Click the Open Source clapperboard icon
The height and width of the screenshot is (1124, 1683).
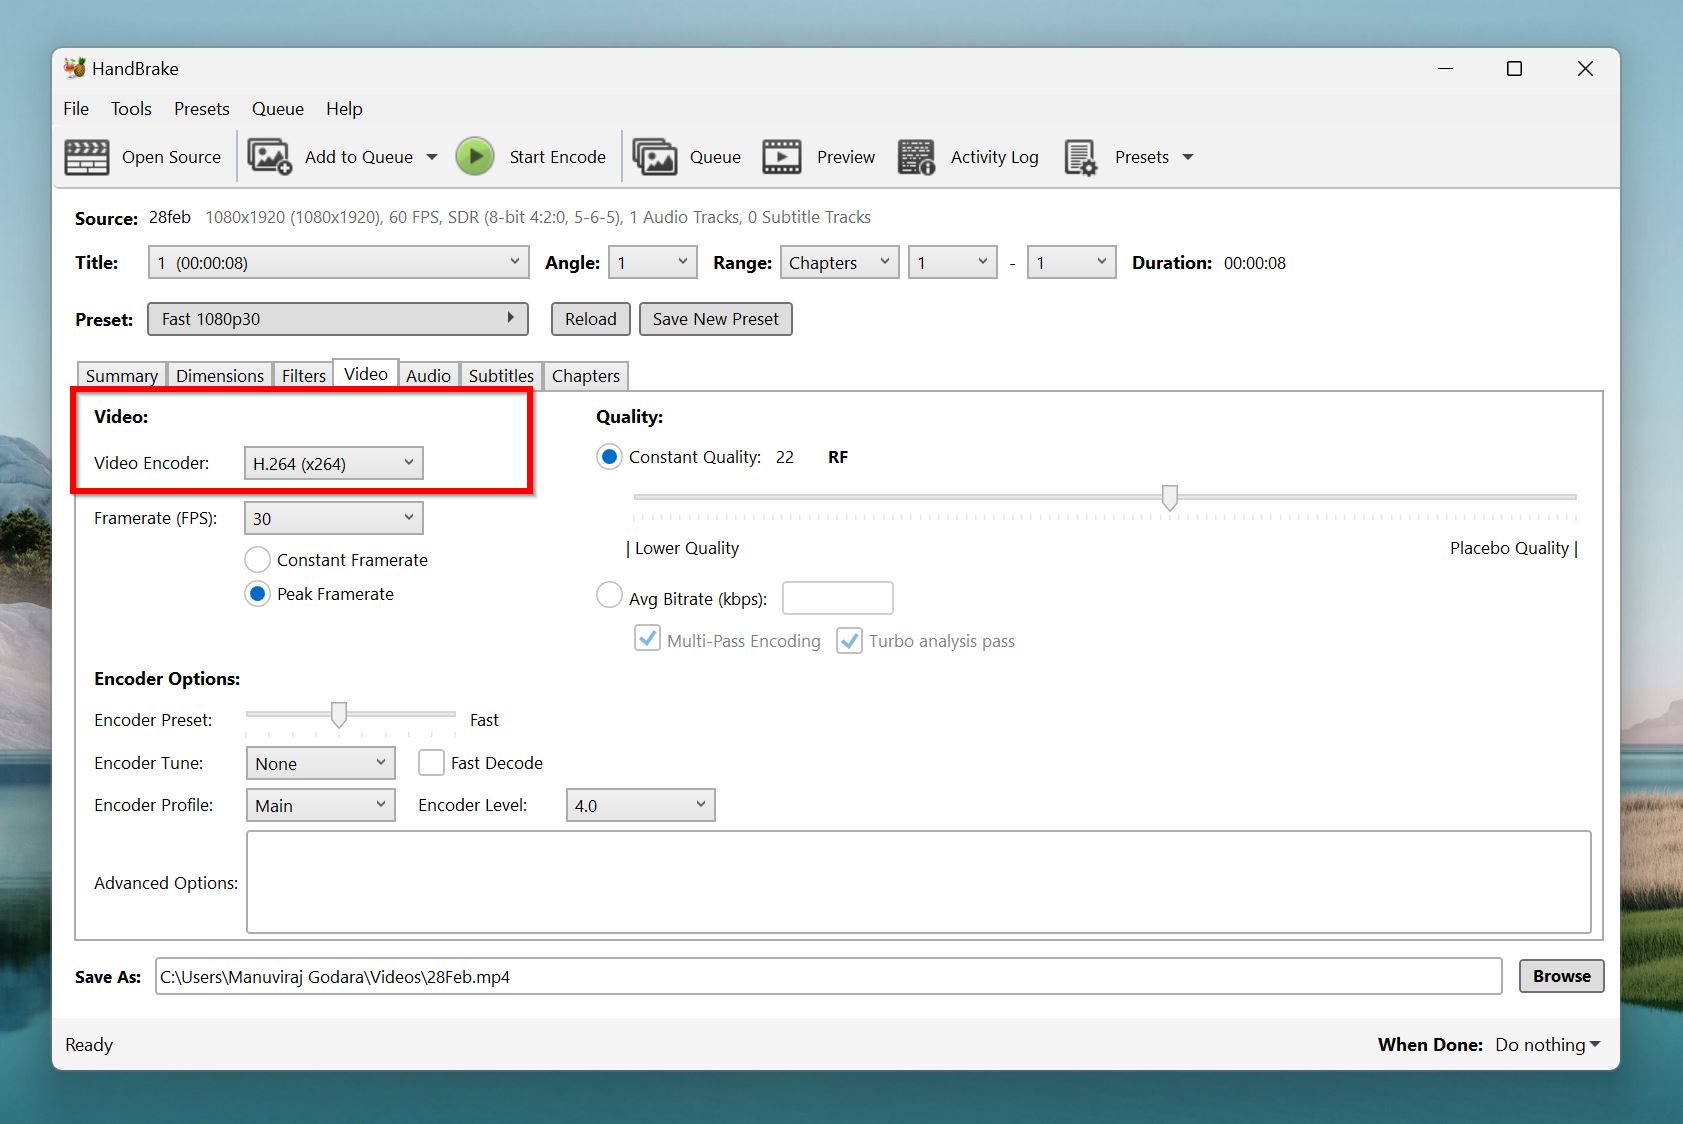pyautogui.click(x=87, y=157)
